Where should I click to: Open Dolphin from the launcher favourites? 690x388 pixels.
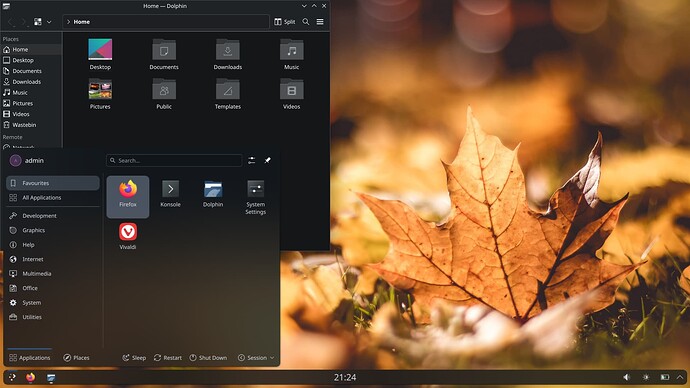pyautogui.click(x=213, y=194)
